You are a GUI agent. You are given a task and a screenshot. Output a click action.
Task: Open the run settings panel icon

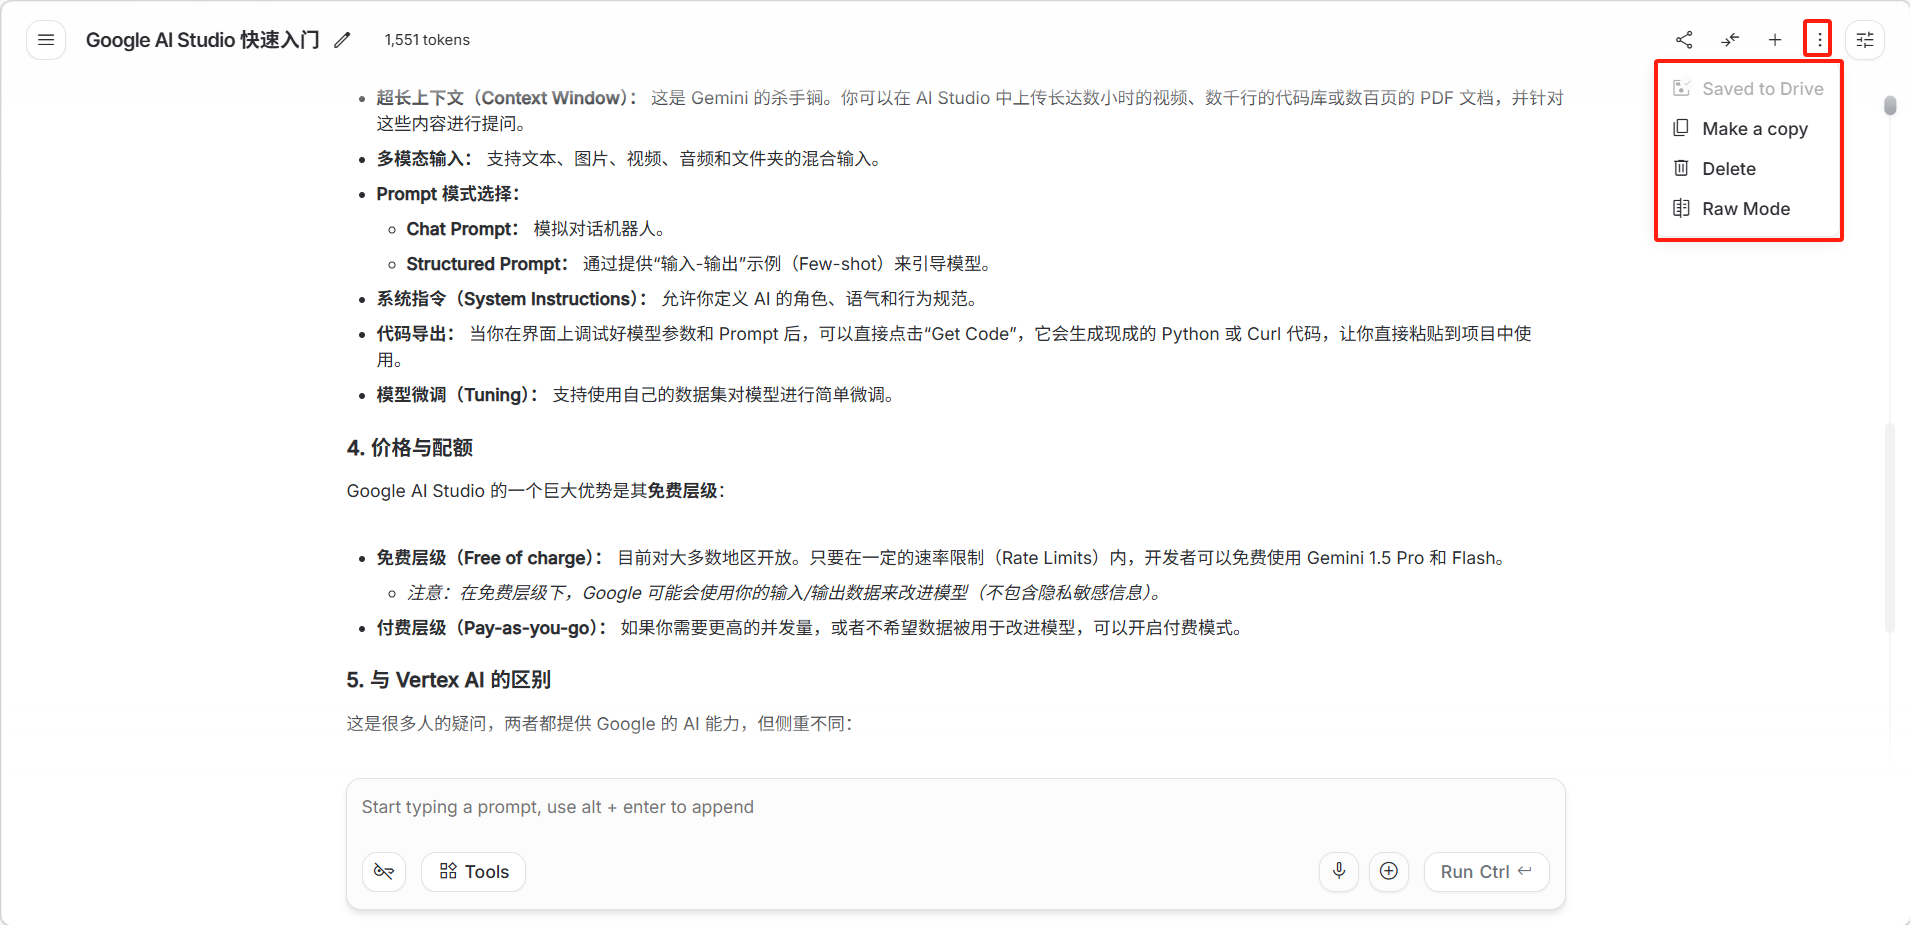1864,40
